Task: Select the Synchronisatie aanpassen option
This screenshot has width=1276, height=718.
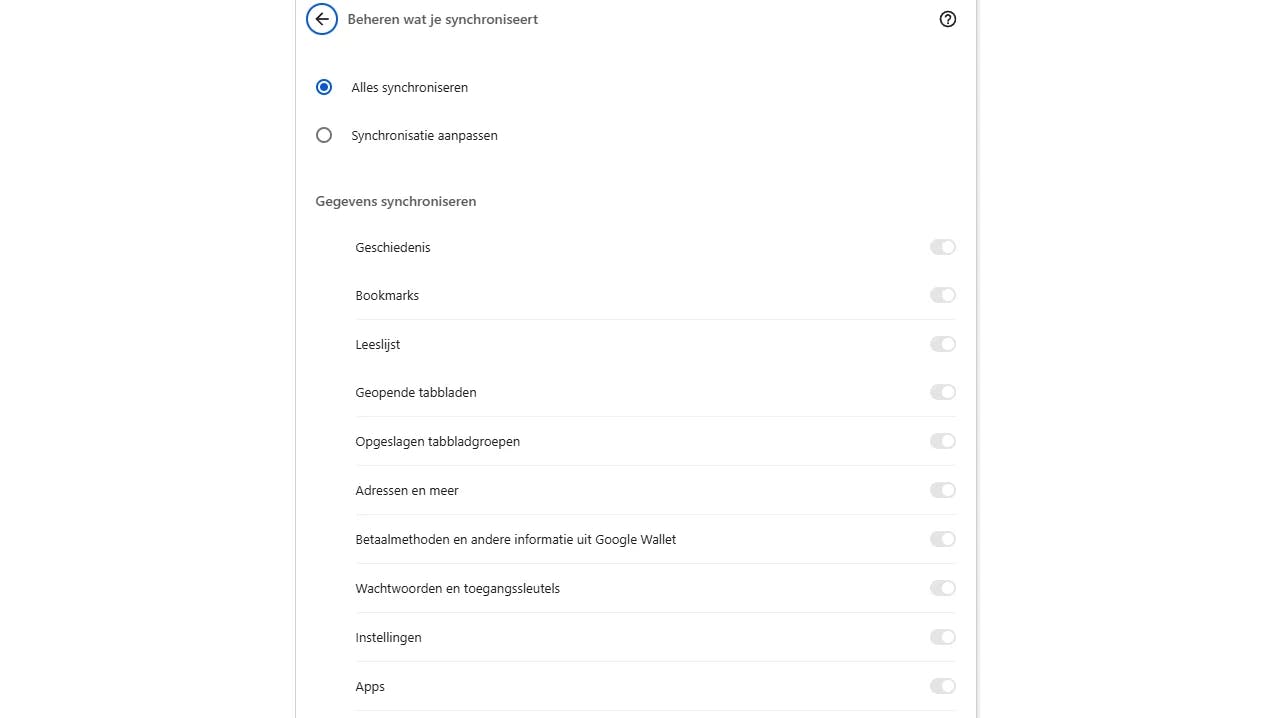Action: [x=324, y=135]
